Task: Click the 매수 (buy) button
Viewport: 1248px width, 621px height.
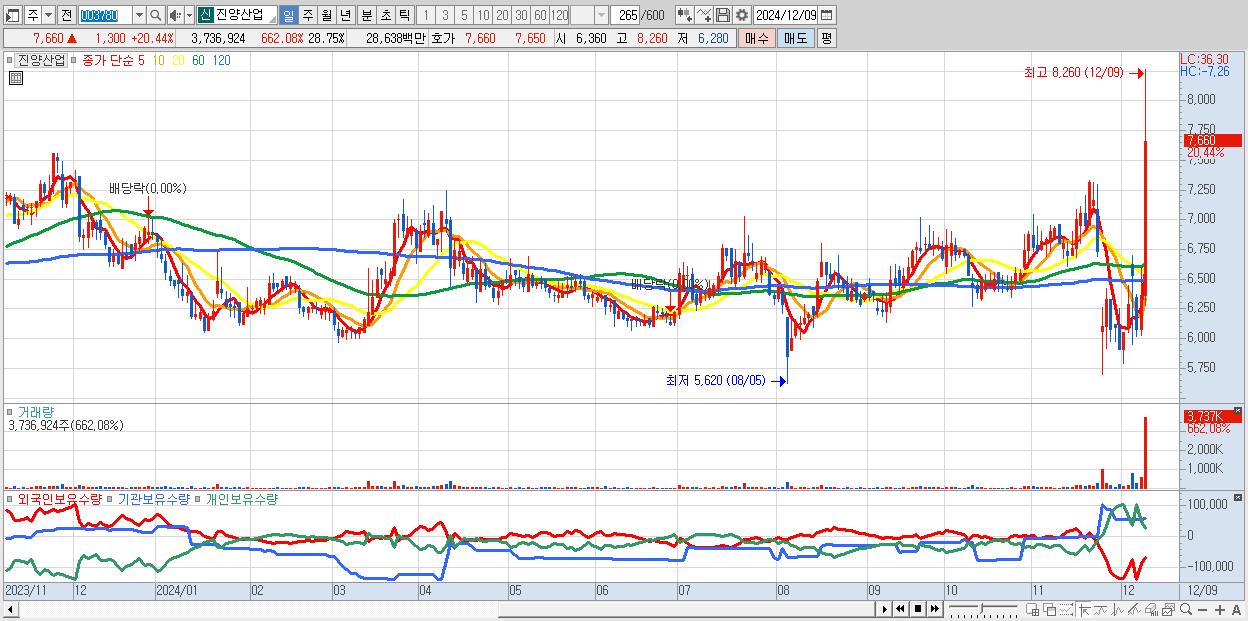Action: point(757,38)
